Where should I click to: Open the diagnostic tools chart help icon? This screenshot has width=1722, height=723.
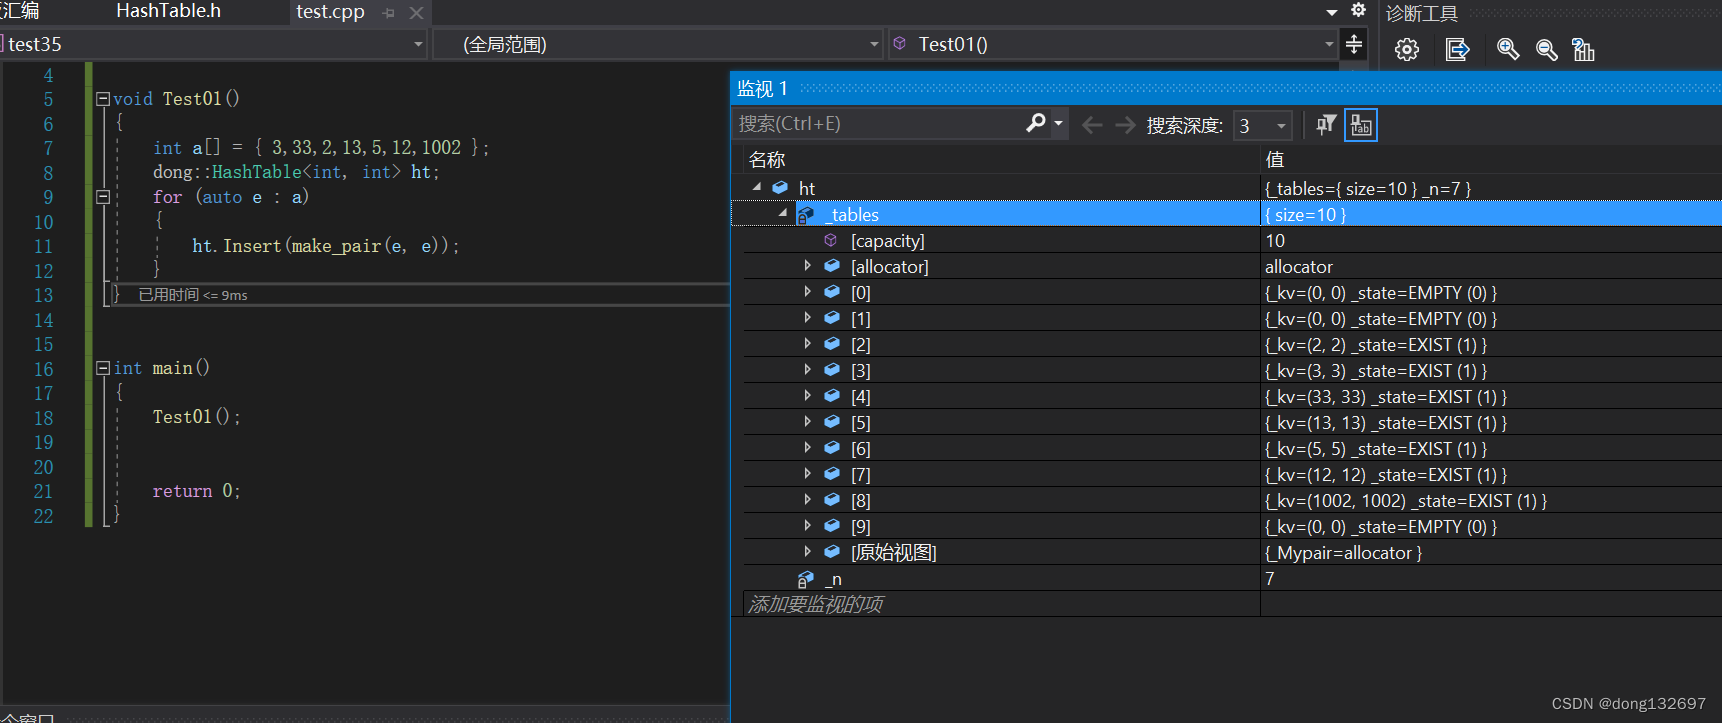(1583, 49)
